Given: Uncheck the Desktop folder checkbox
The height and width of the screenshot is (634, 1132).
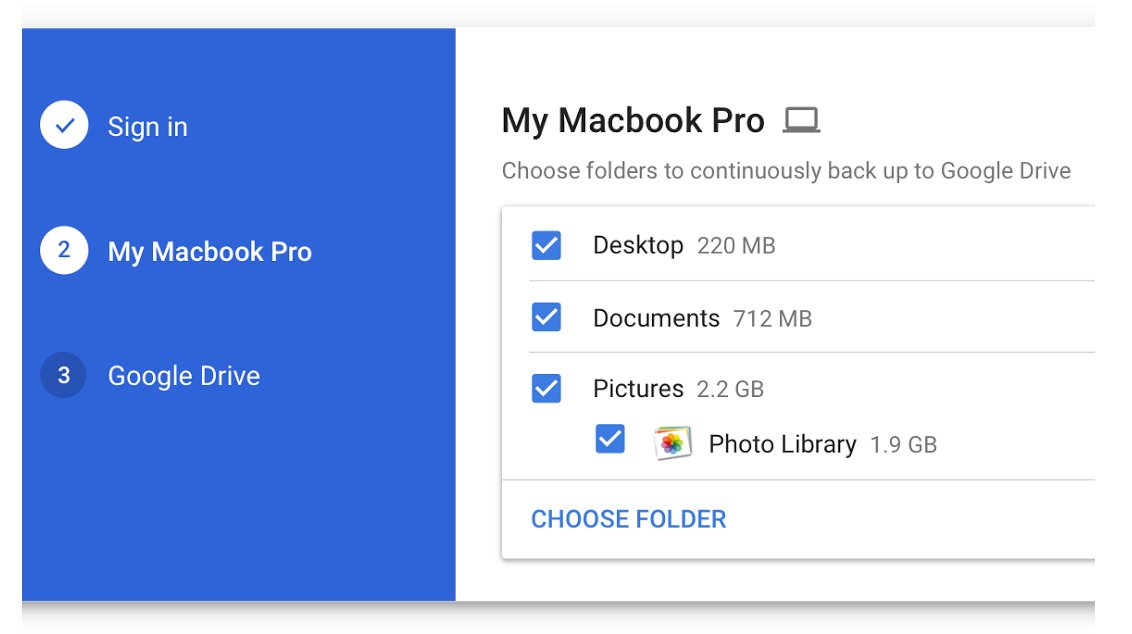Looking at the screenshot, I should click(x=546, y=245).
